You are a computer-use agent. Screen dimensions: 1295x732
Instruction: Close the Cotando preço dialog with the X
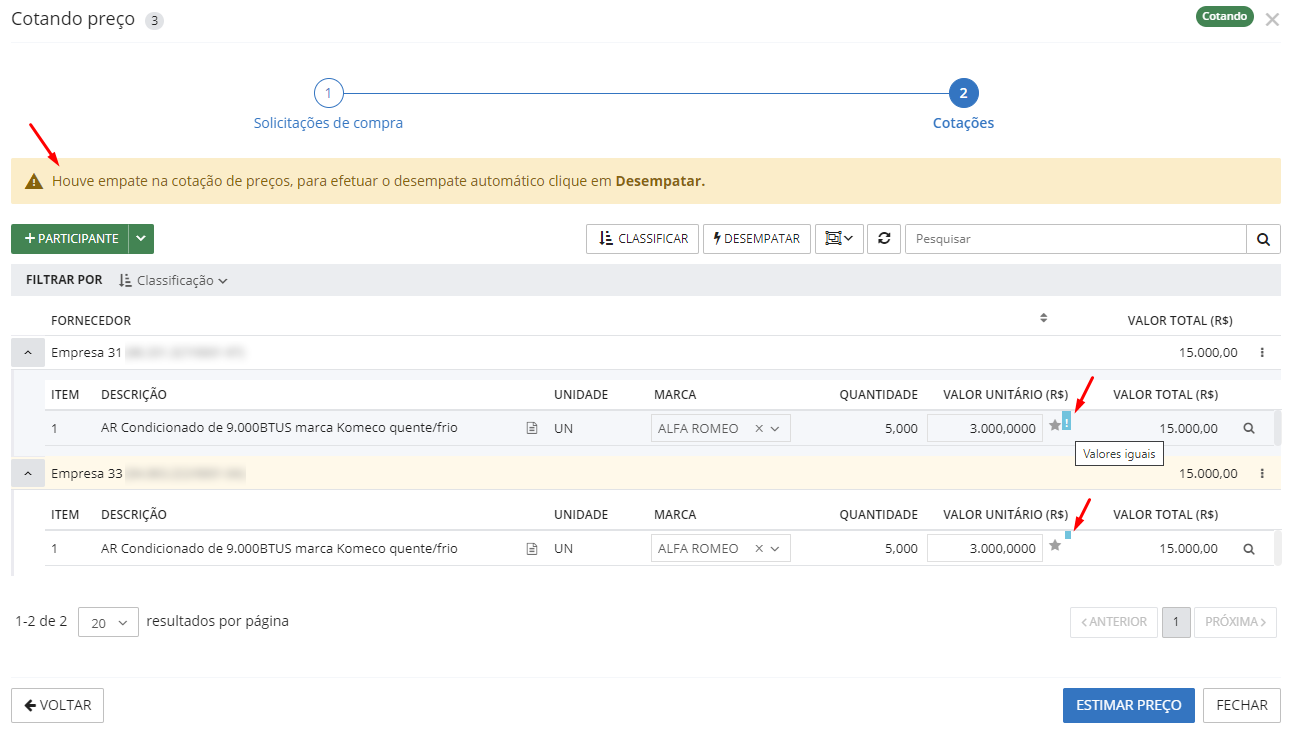[1272, 19]
